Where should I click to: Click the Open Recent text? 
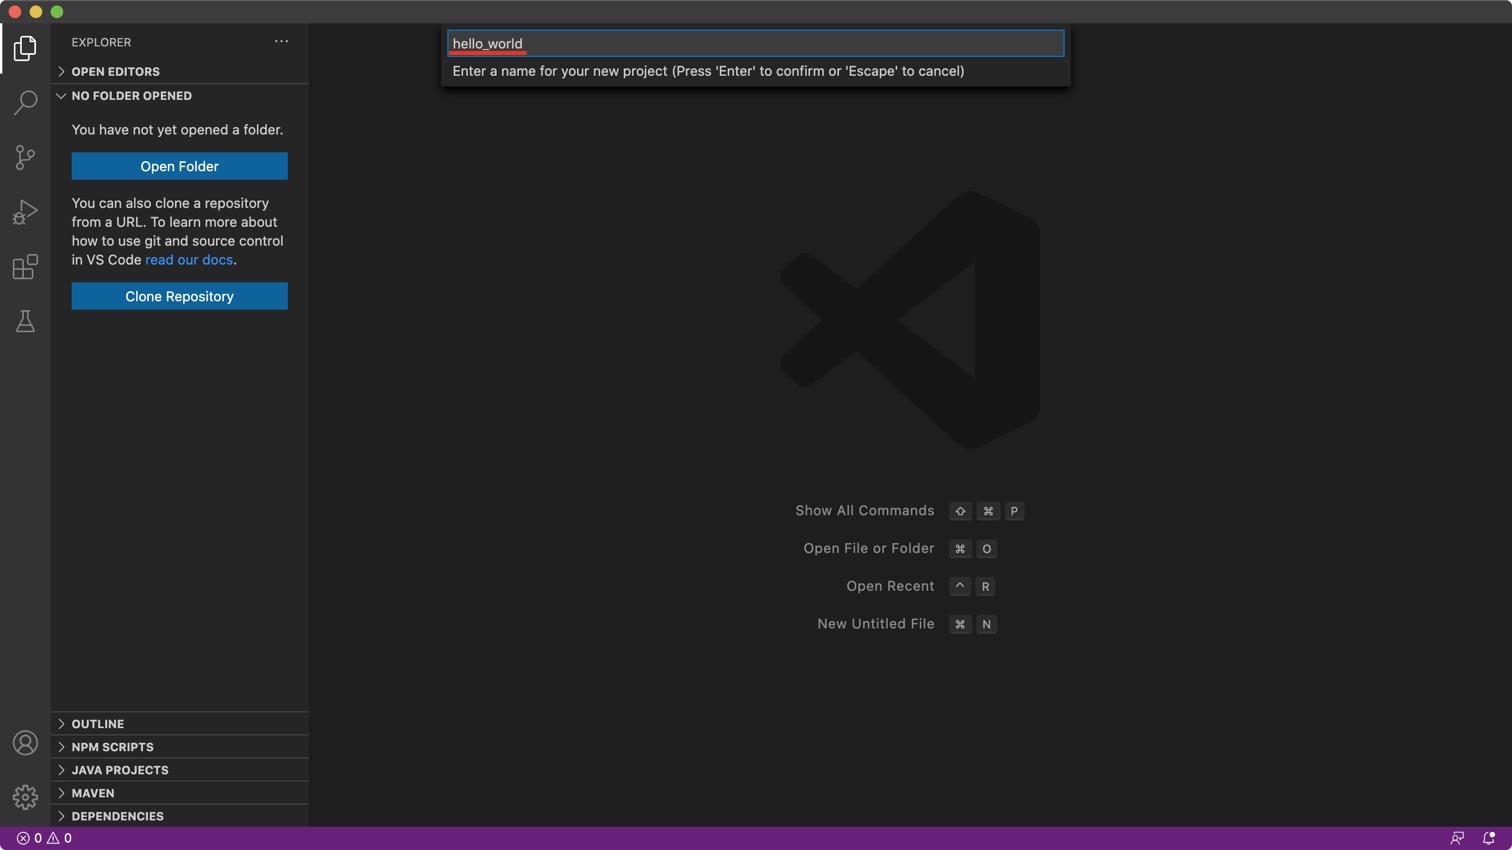coord(890,586)
